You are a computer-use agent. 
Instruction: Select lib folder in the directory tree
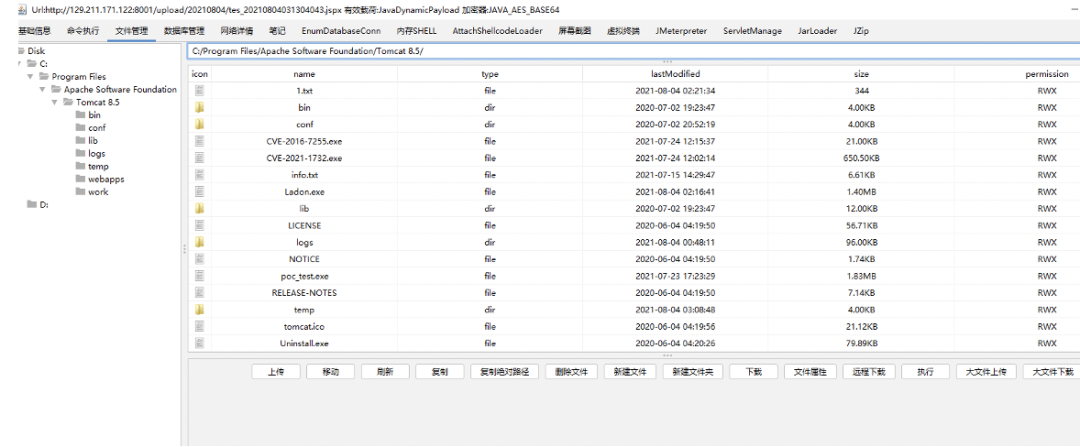click(93, 141)
